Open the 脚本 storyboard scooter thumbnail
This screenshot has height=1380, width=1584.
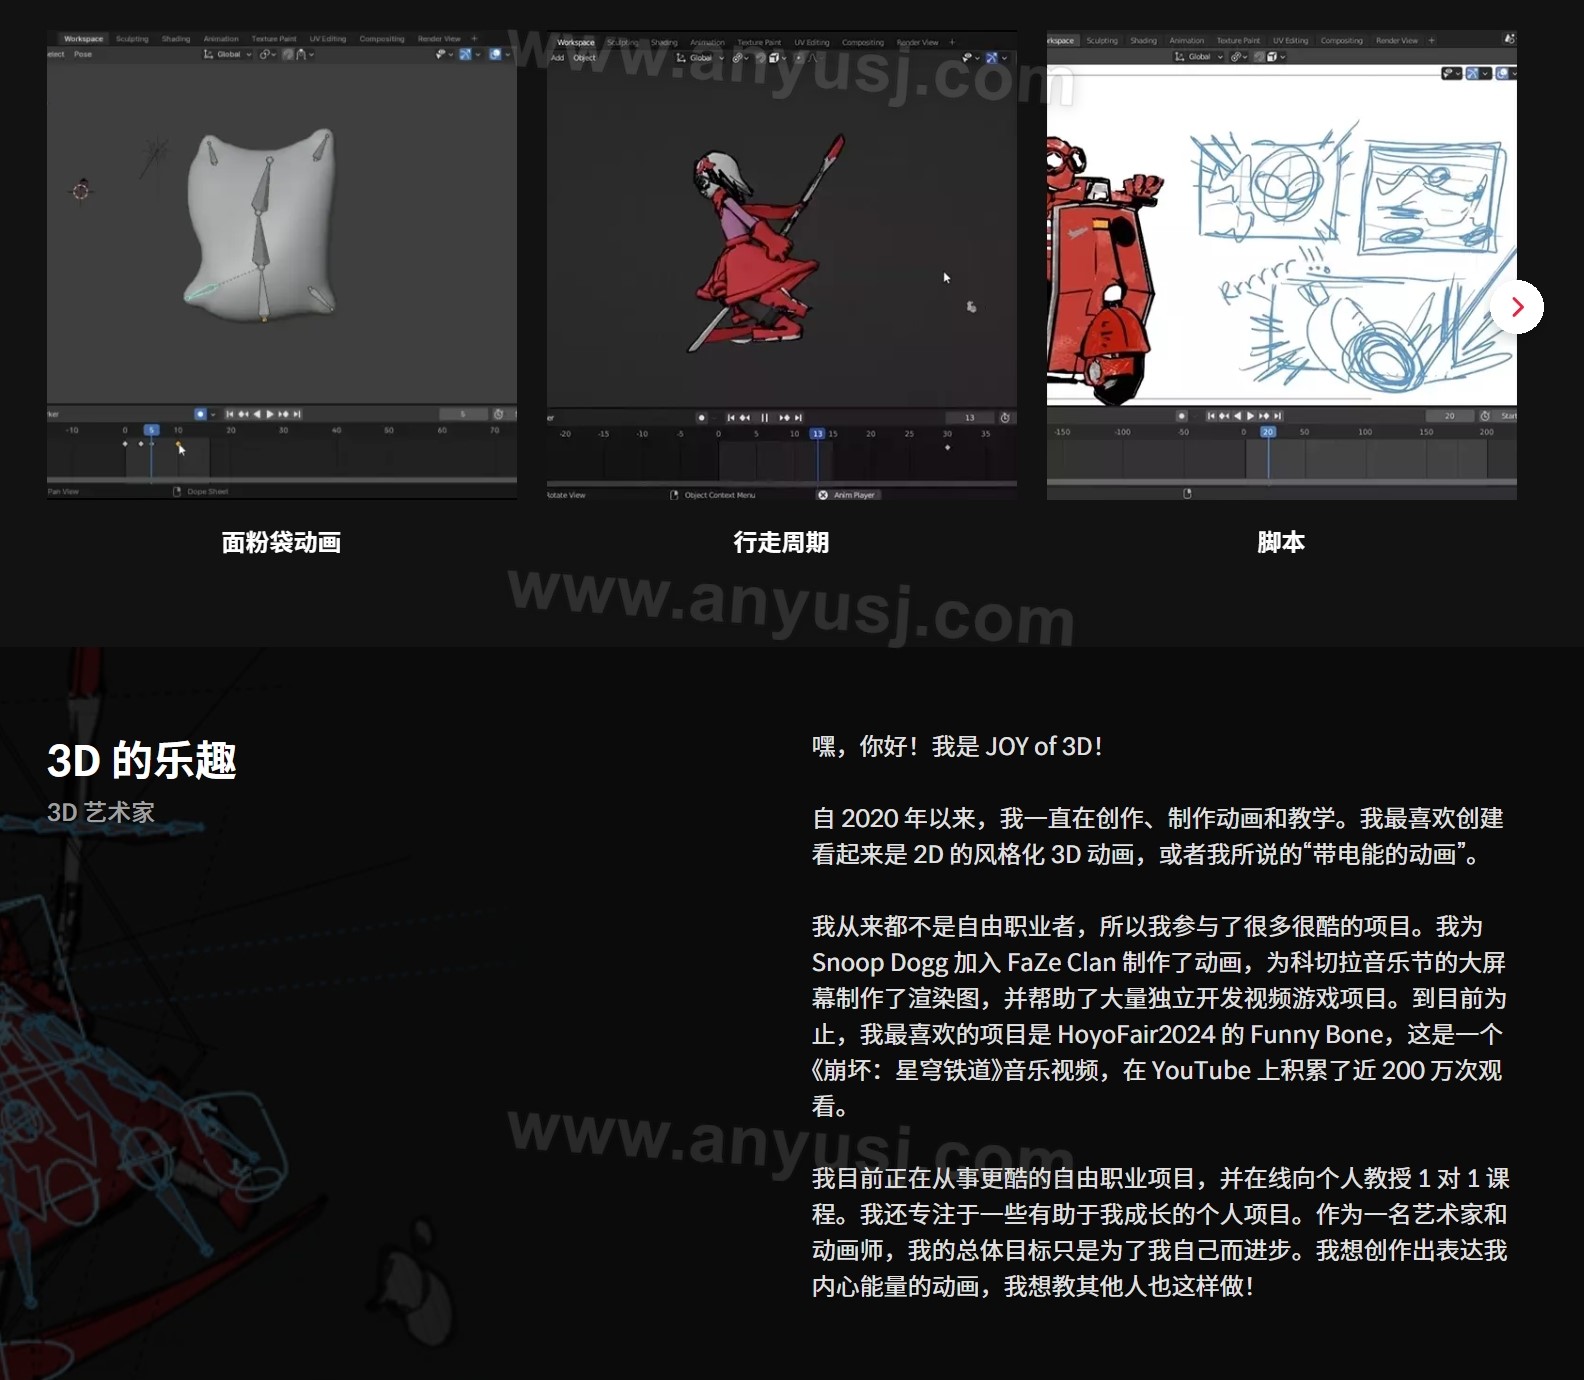coord(1282,265)
